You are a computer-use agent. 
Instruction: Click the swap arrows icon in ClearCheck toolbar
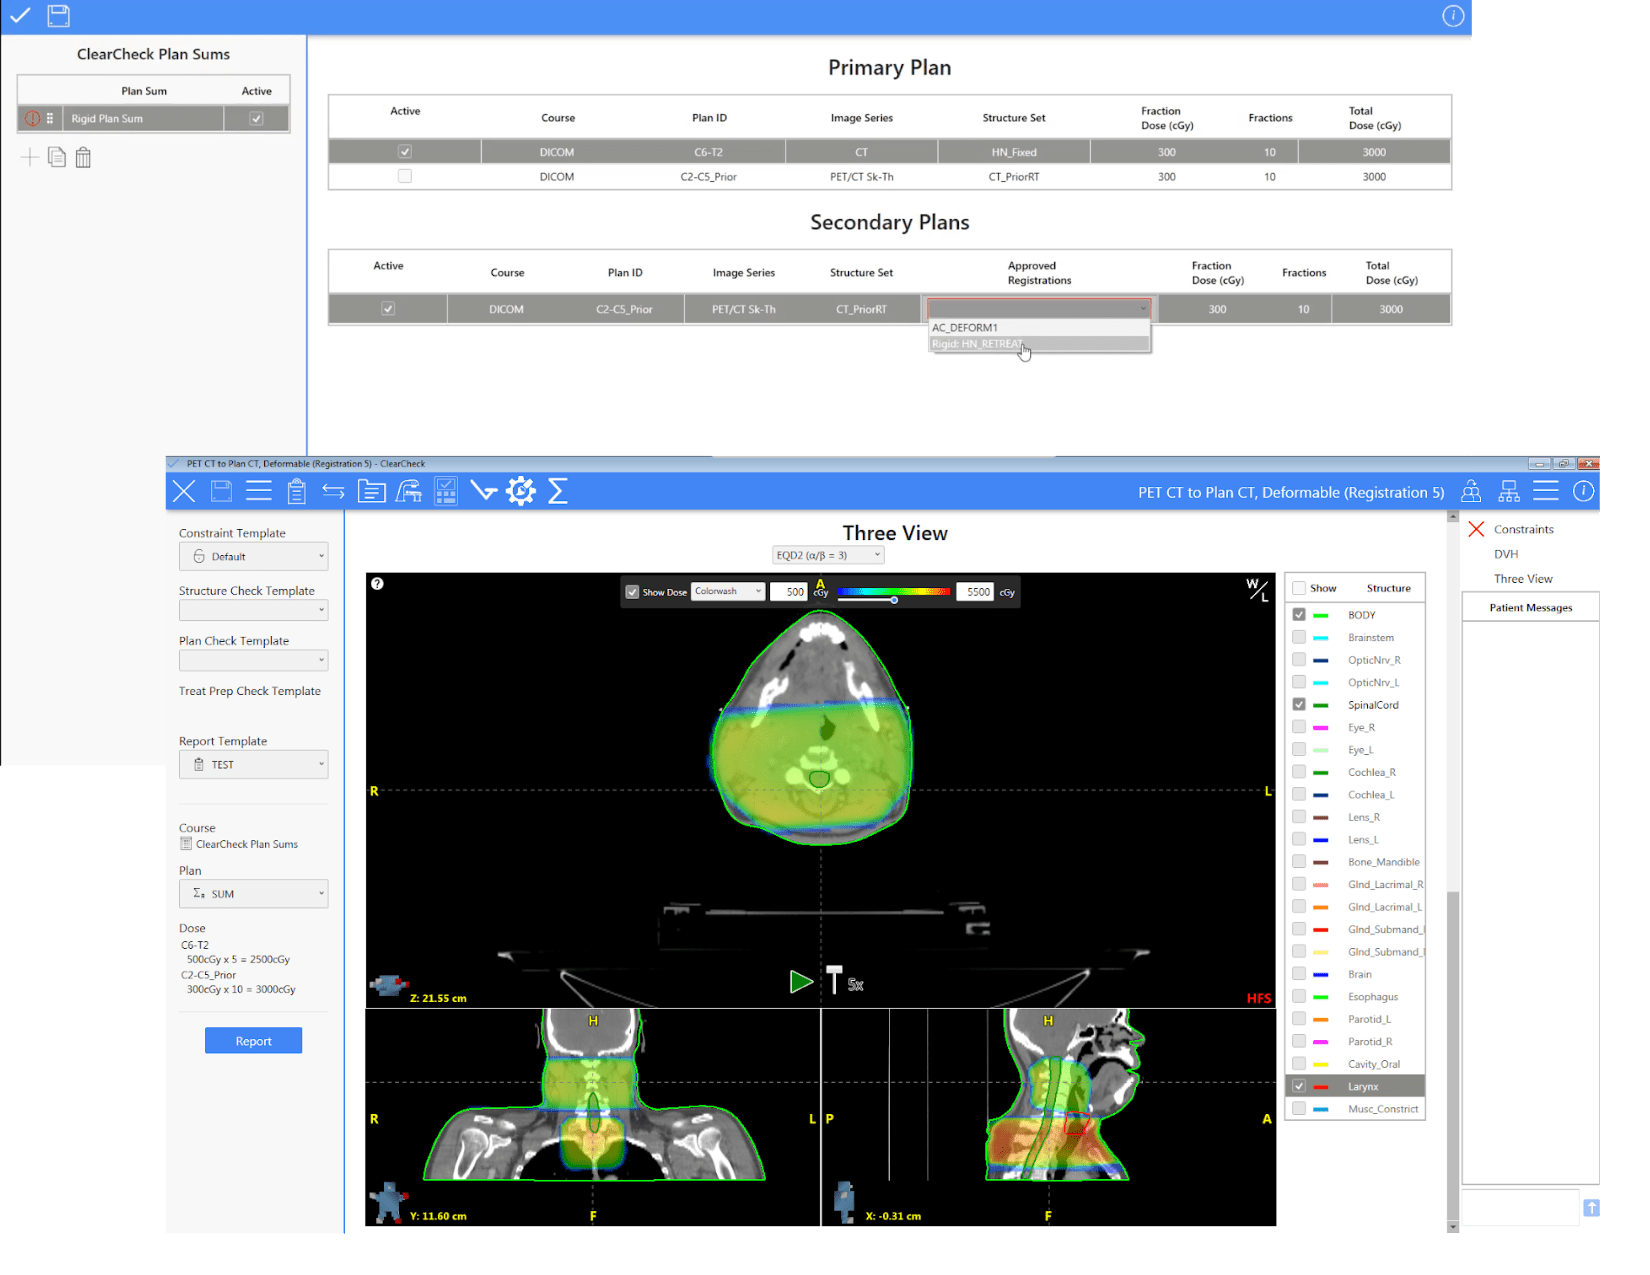click(333, 491)
